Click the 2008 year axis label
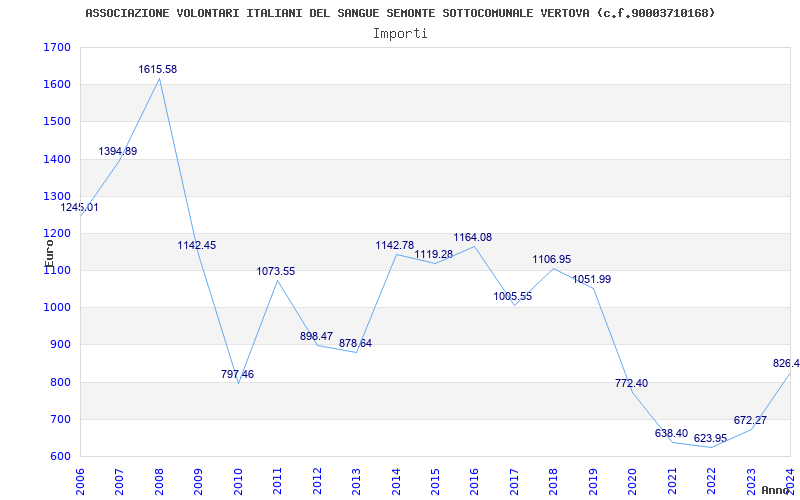 [159, 482]
